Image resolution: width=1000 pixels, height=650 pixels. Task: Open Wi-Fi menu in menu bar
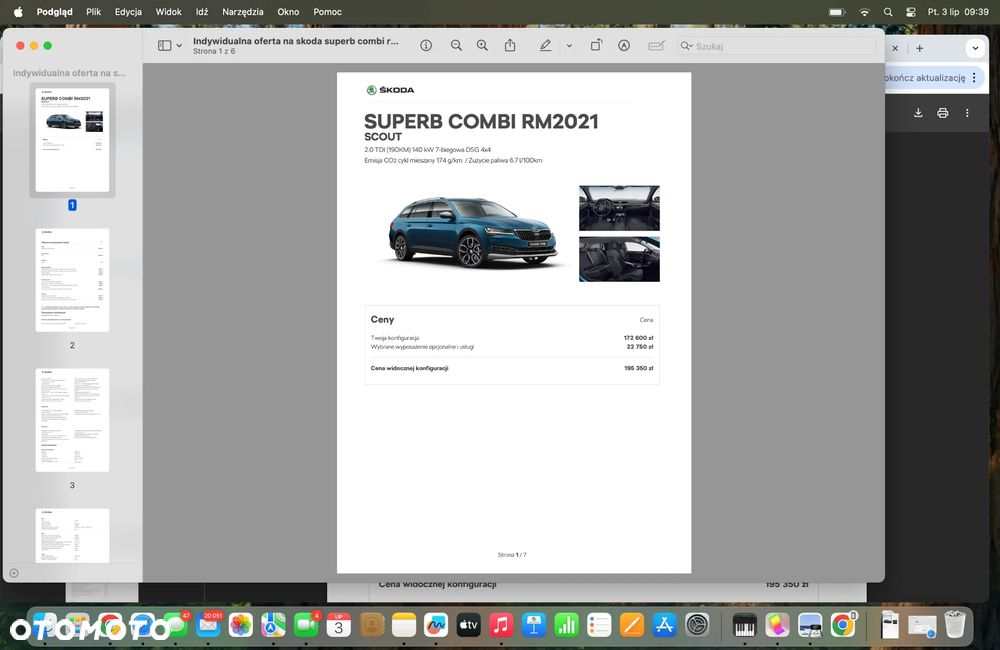pos(864,11)
